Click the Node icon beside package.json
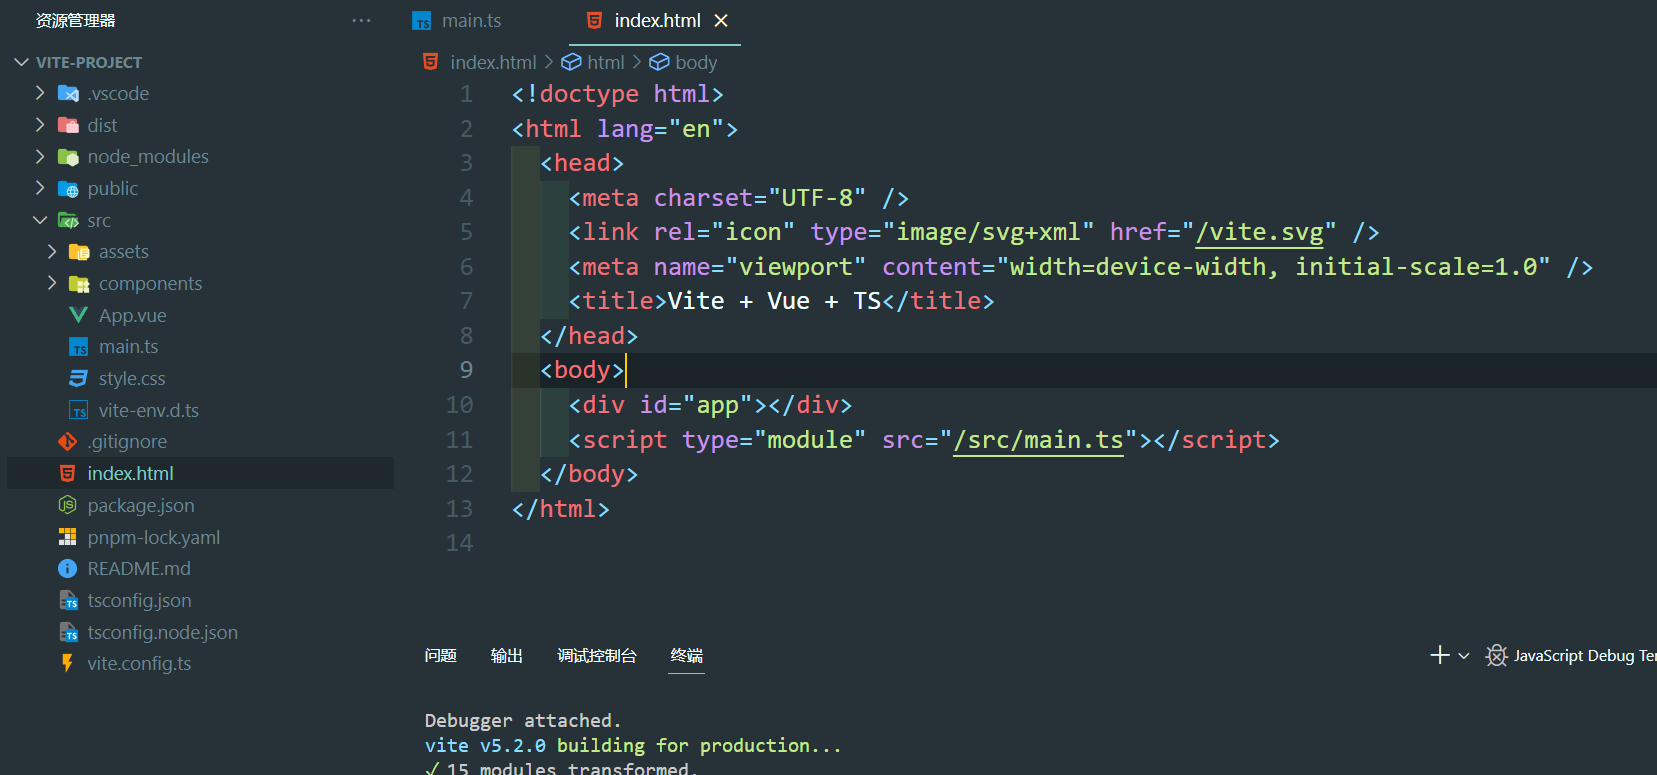Screen dimensions: 1657x775 point(68,506)
